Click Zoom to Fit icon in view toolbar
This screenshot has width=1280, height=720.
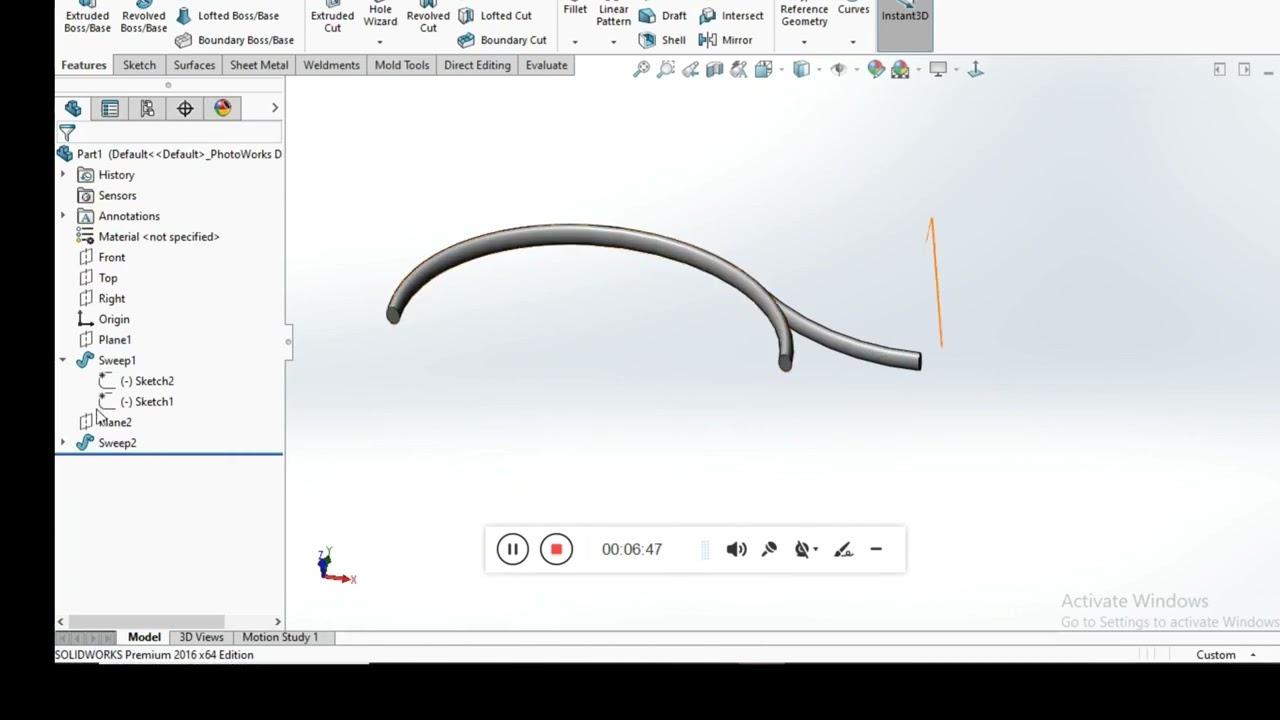[642, 69]
